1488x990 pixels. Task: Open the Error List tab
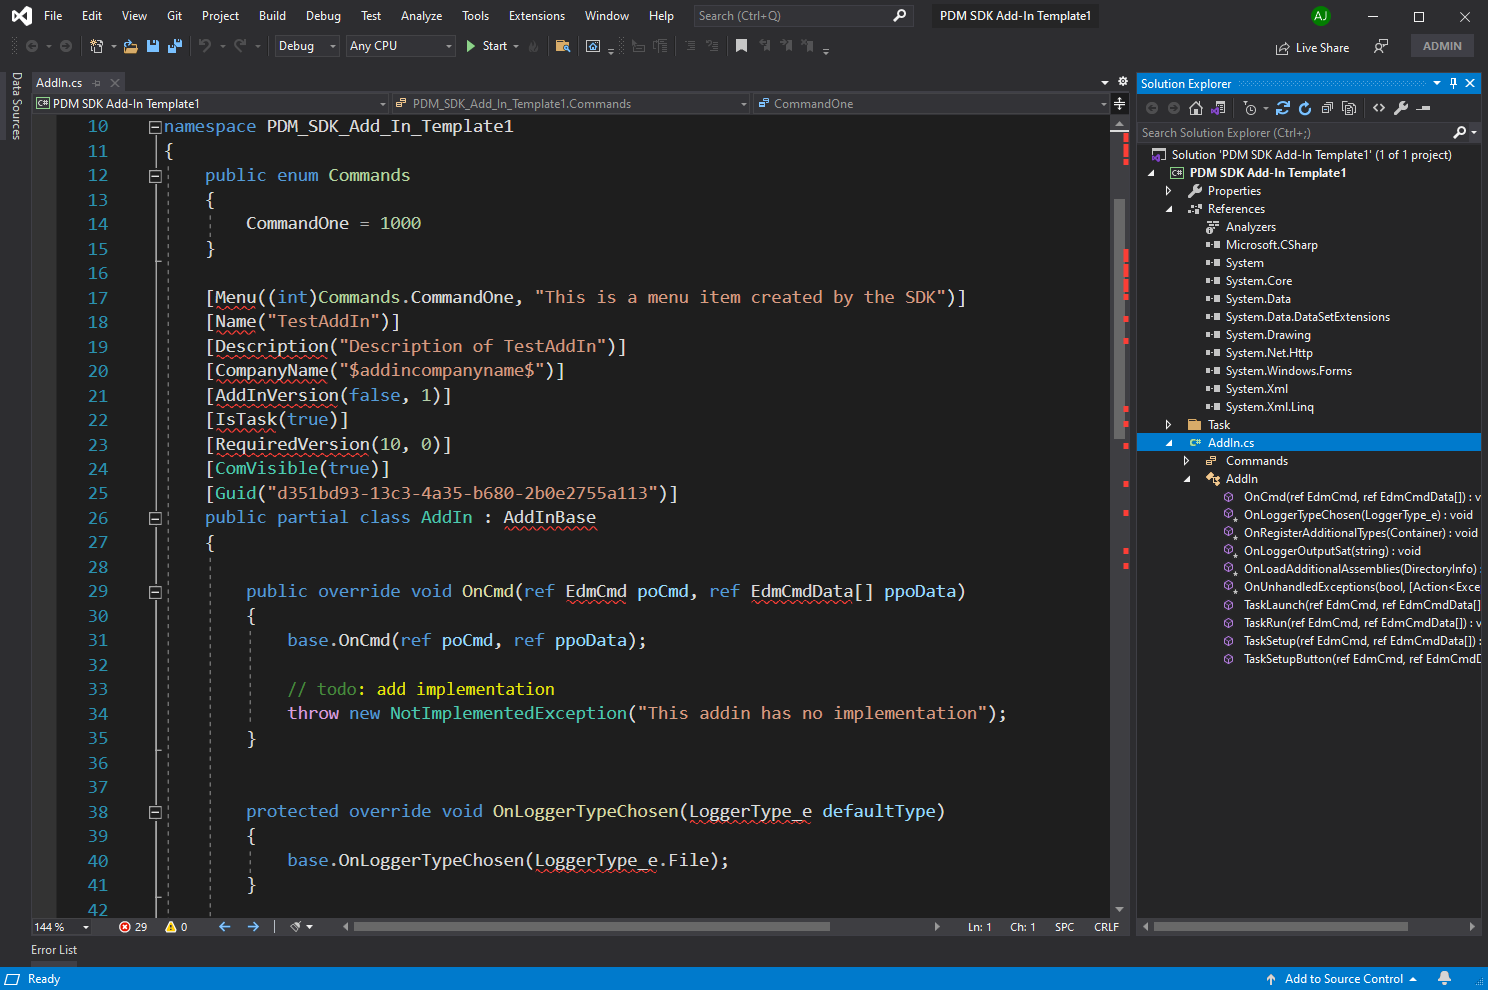click(x=54, y=950)
